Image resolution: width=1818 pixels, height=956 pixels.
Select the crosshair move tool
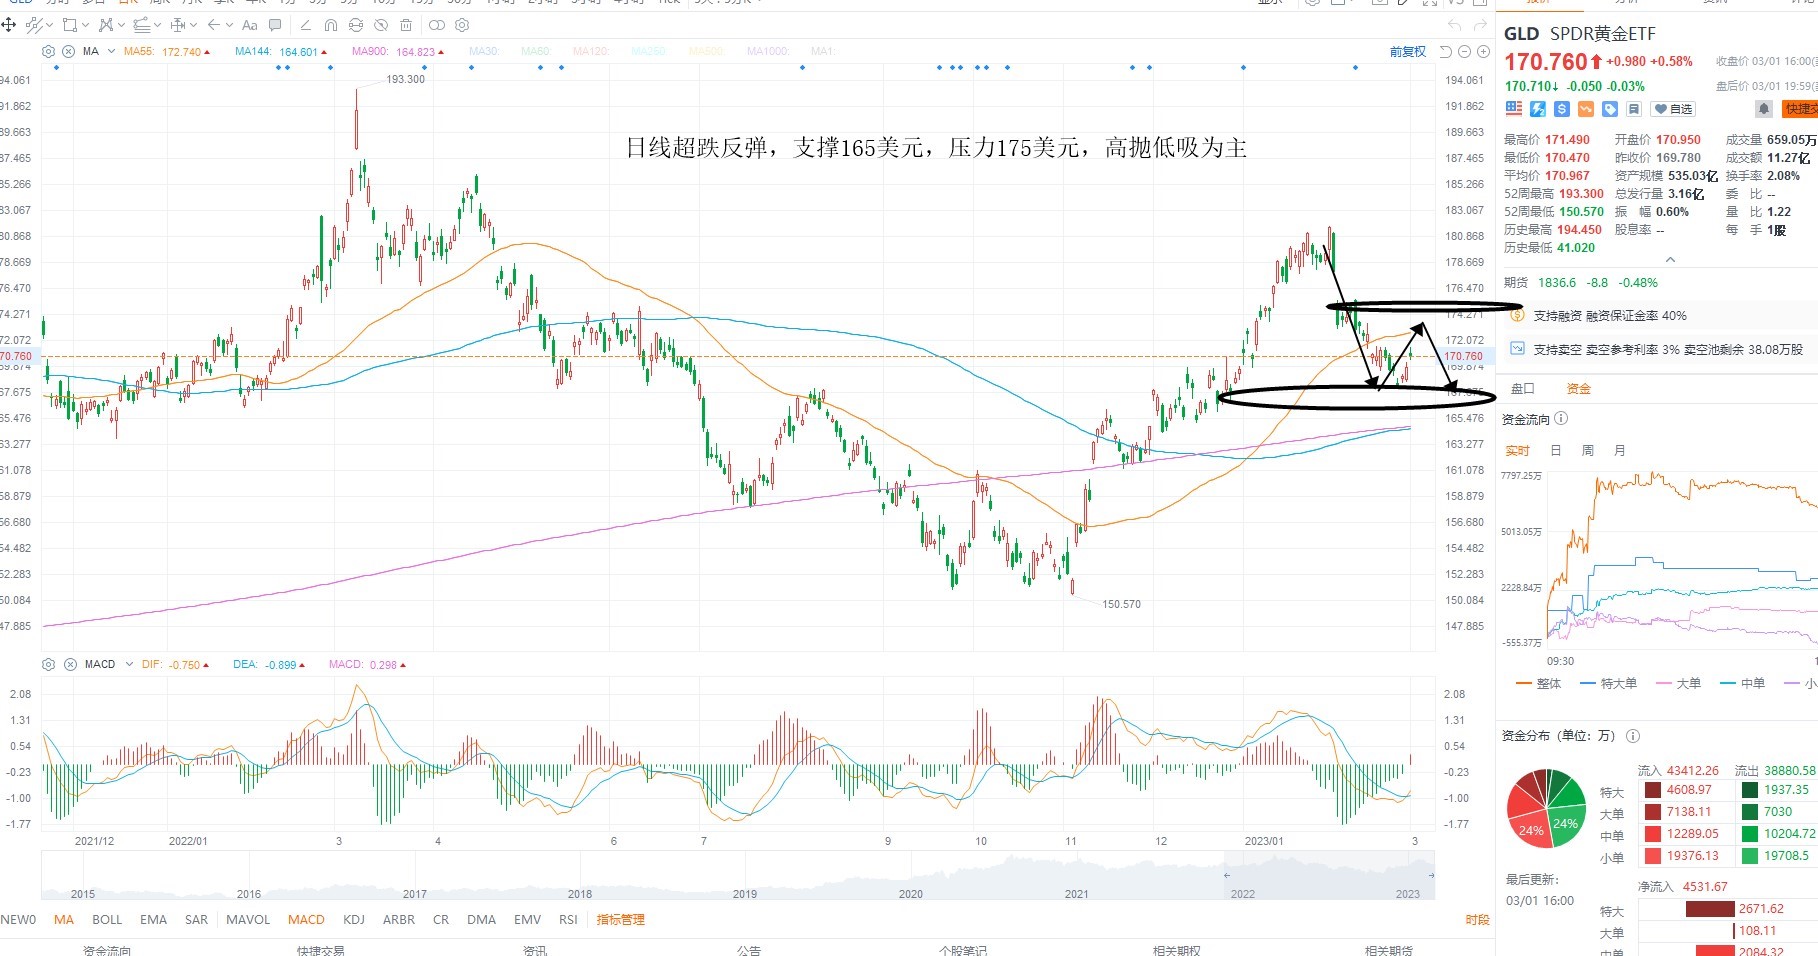coord(8,25)
